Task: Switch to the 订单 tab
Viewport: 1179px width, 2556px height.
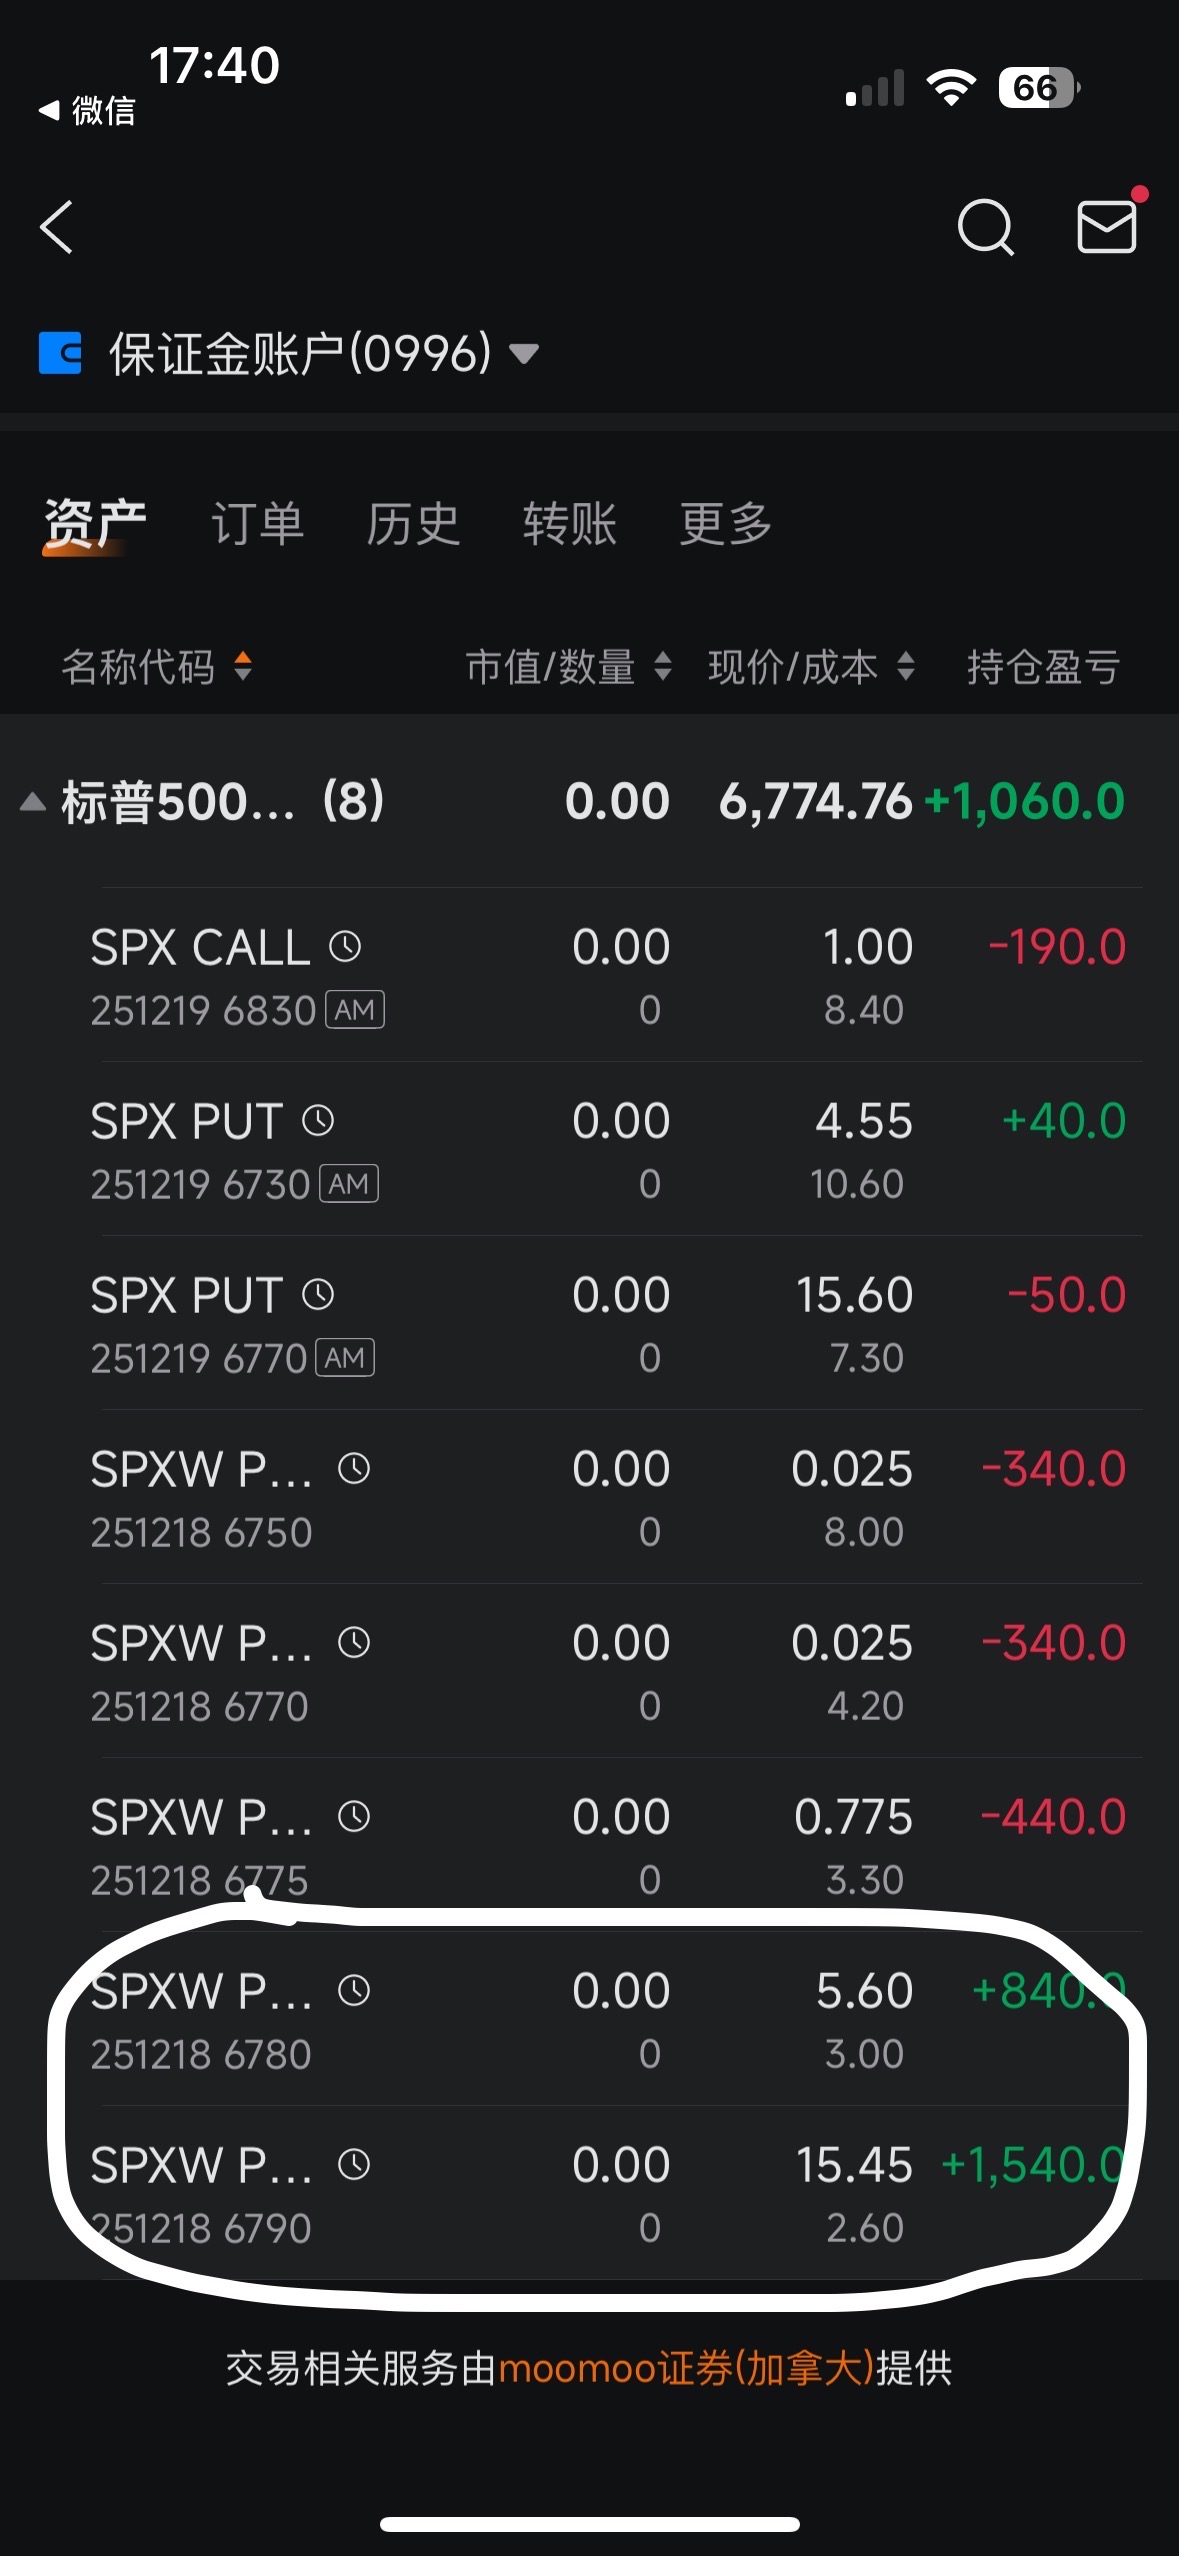Action: pos(257,524)
